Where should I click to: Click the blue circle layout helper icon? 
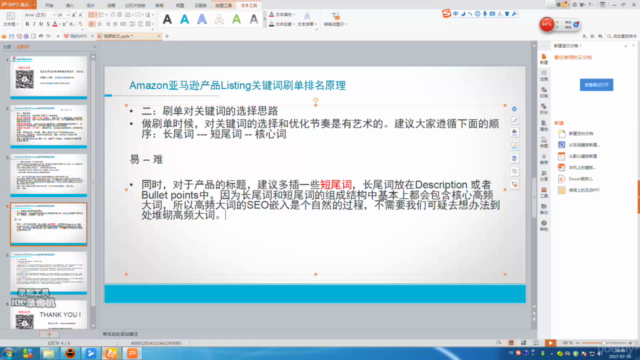pyautogui.click(x=514, y=109)
